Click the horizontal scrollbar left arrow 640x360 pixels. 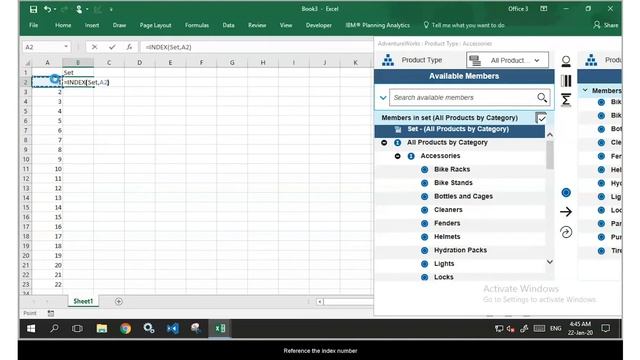(320, 302)
